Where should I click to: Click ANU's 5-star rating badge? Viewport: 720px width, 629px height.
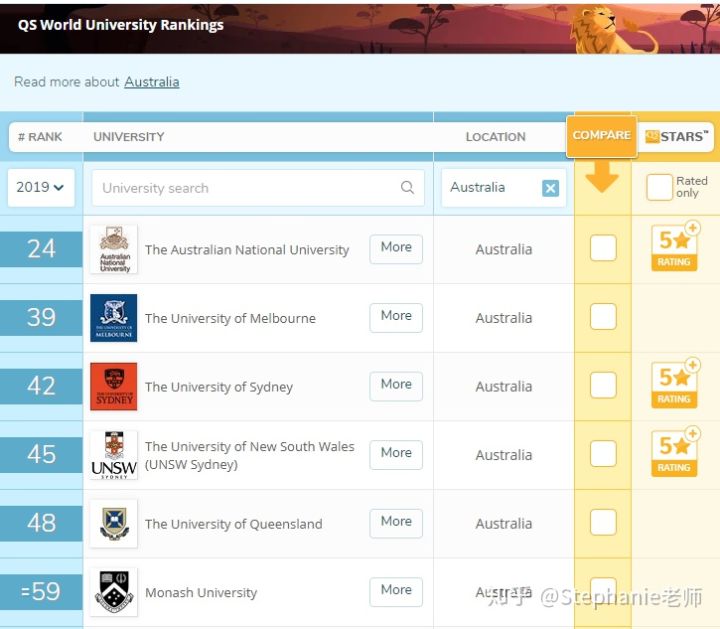point(675,247)
